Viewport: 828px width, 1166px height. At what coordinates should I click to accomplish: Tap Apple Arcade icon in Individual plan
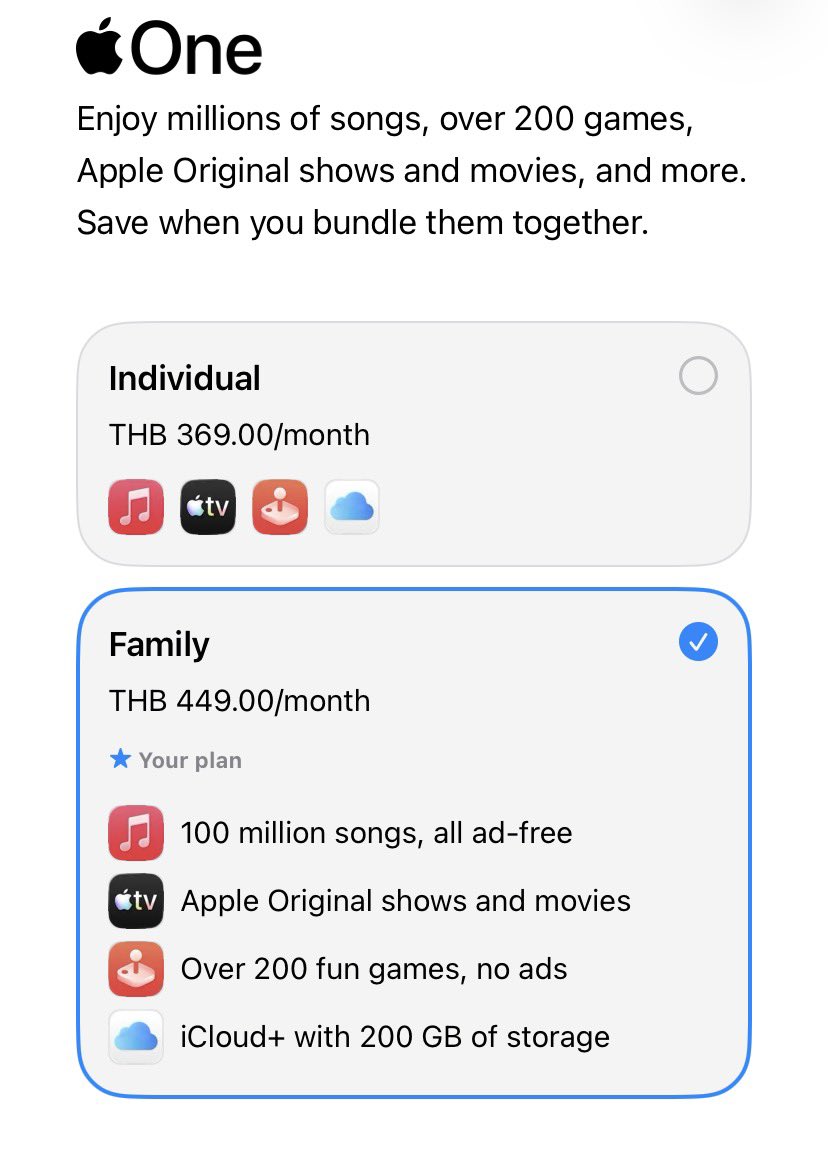pyautogui.click(x=279, y=507)
